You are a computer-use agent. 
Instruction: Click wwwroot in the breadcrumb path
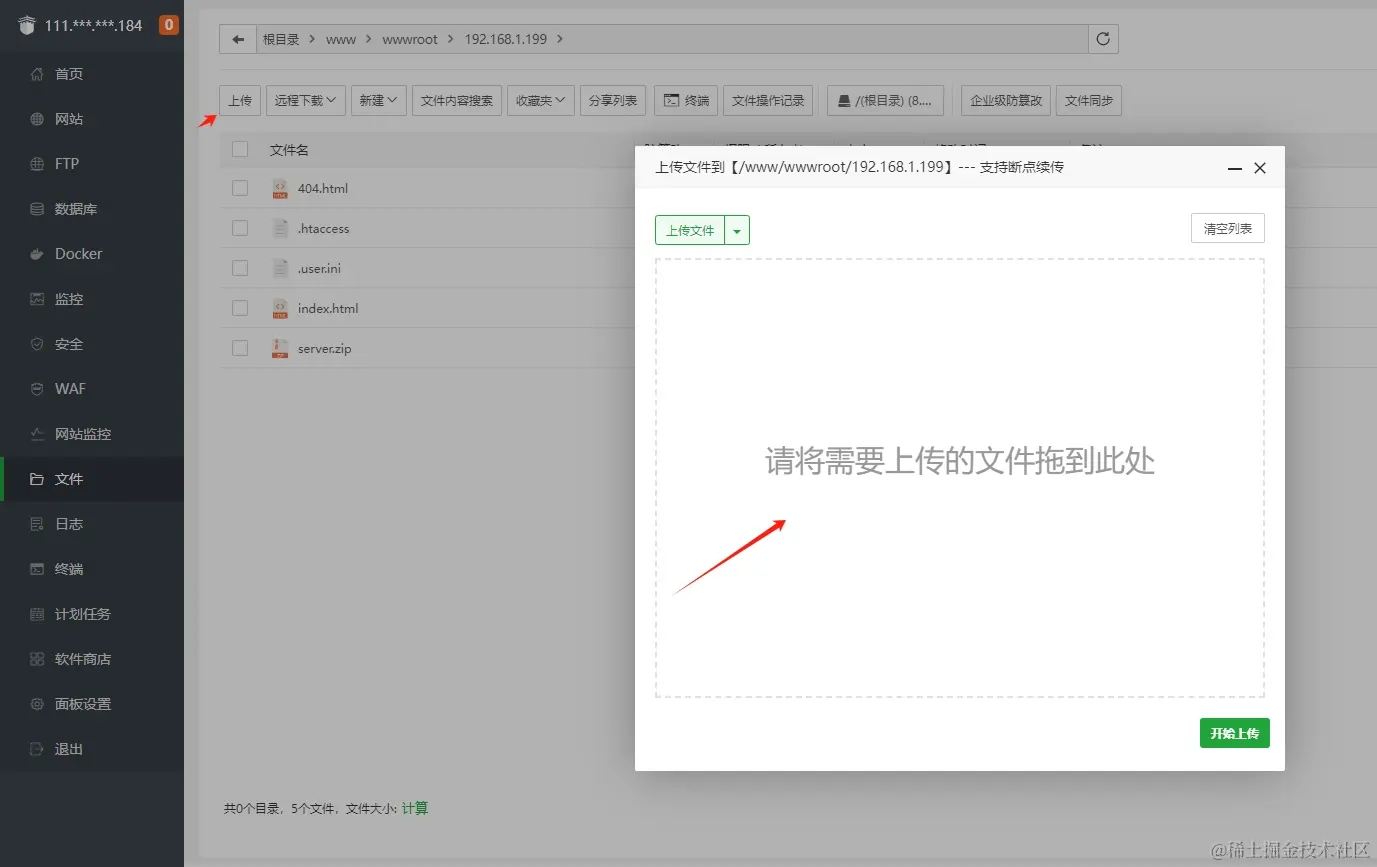pyautogui.click(x=410, y=39)
